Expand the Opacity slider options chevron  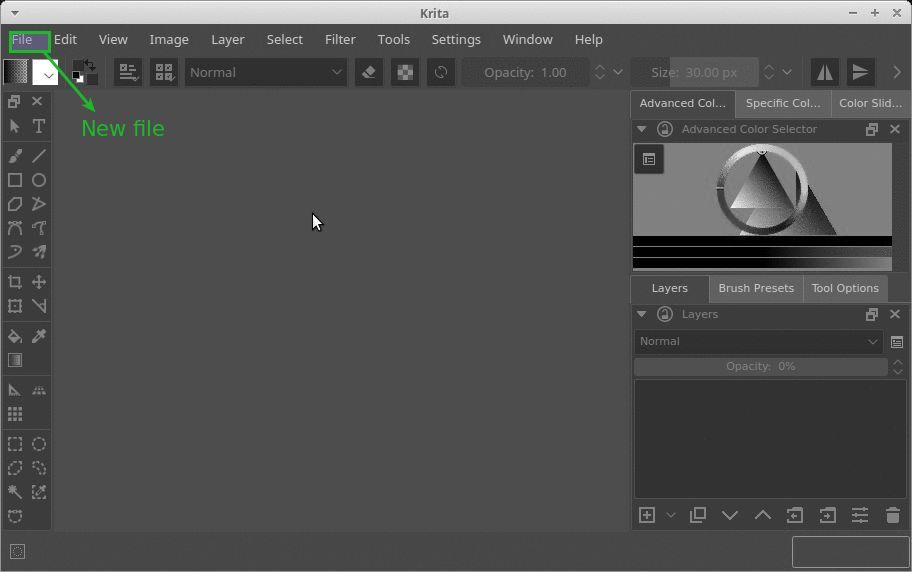[x=618, y=72]
